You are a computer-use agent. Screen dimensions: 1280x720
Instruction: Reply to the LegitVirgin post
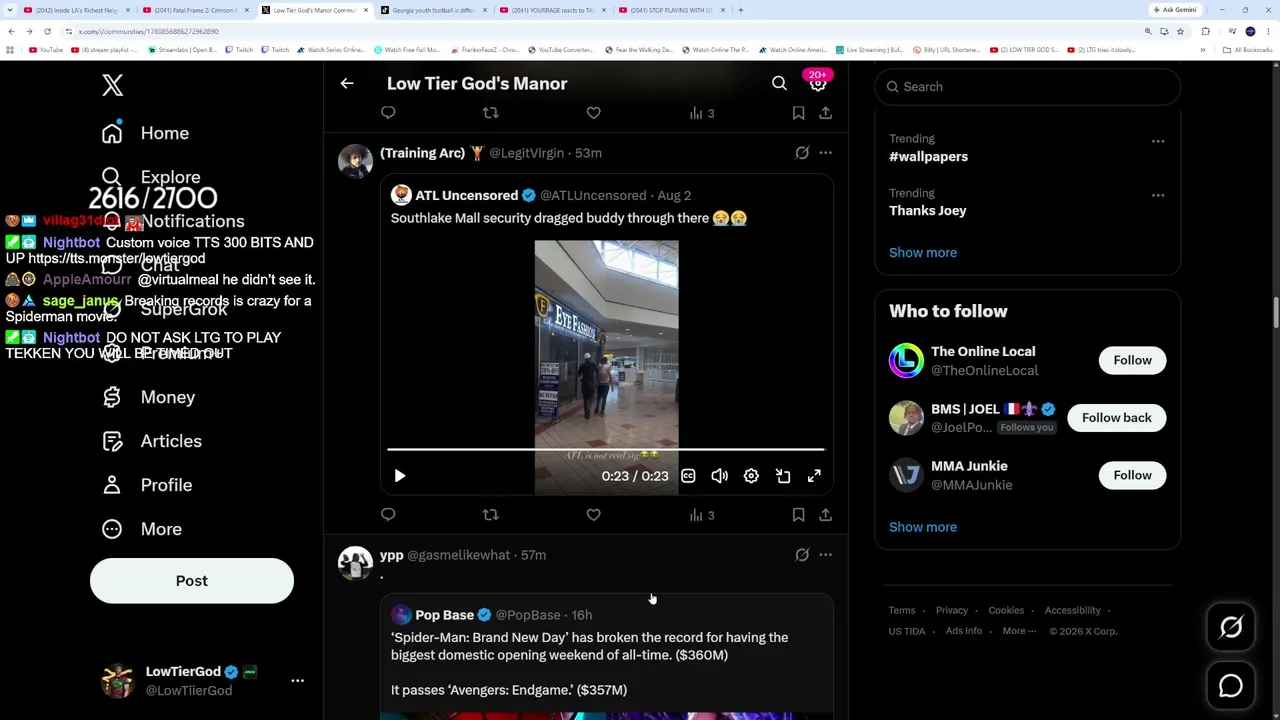(388, 515)
